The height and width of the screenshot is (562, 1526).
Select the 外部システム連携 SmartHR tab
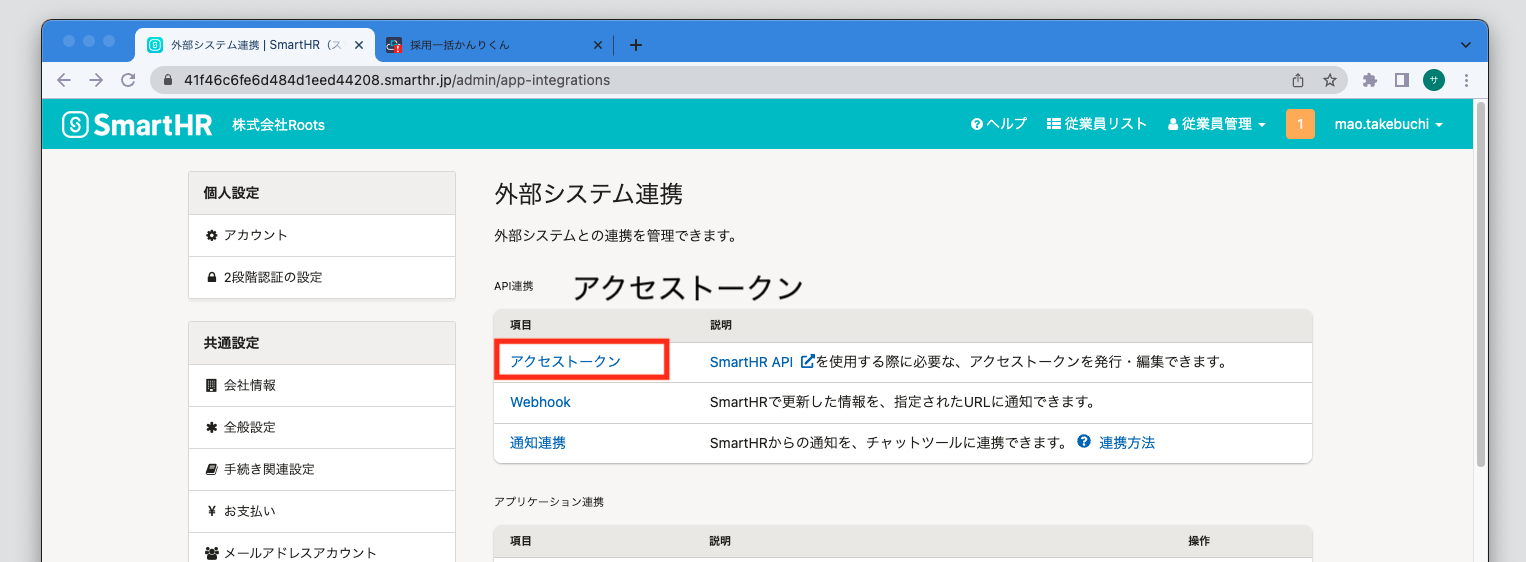click(255, 45)
